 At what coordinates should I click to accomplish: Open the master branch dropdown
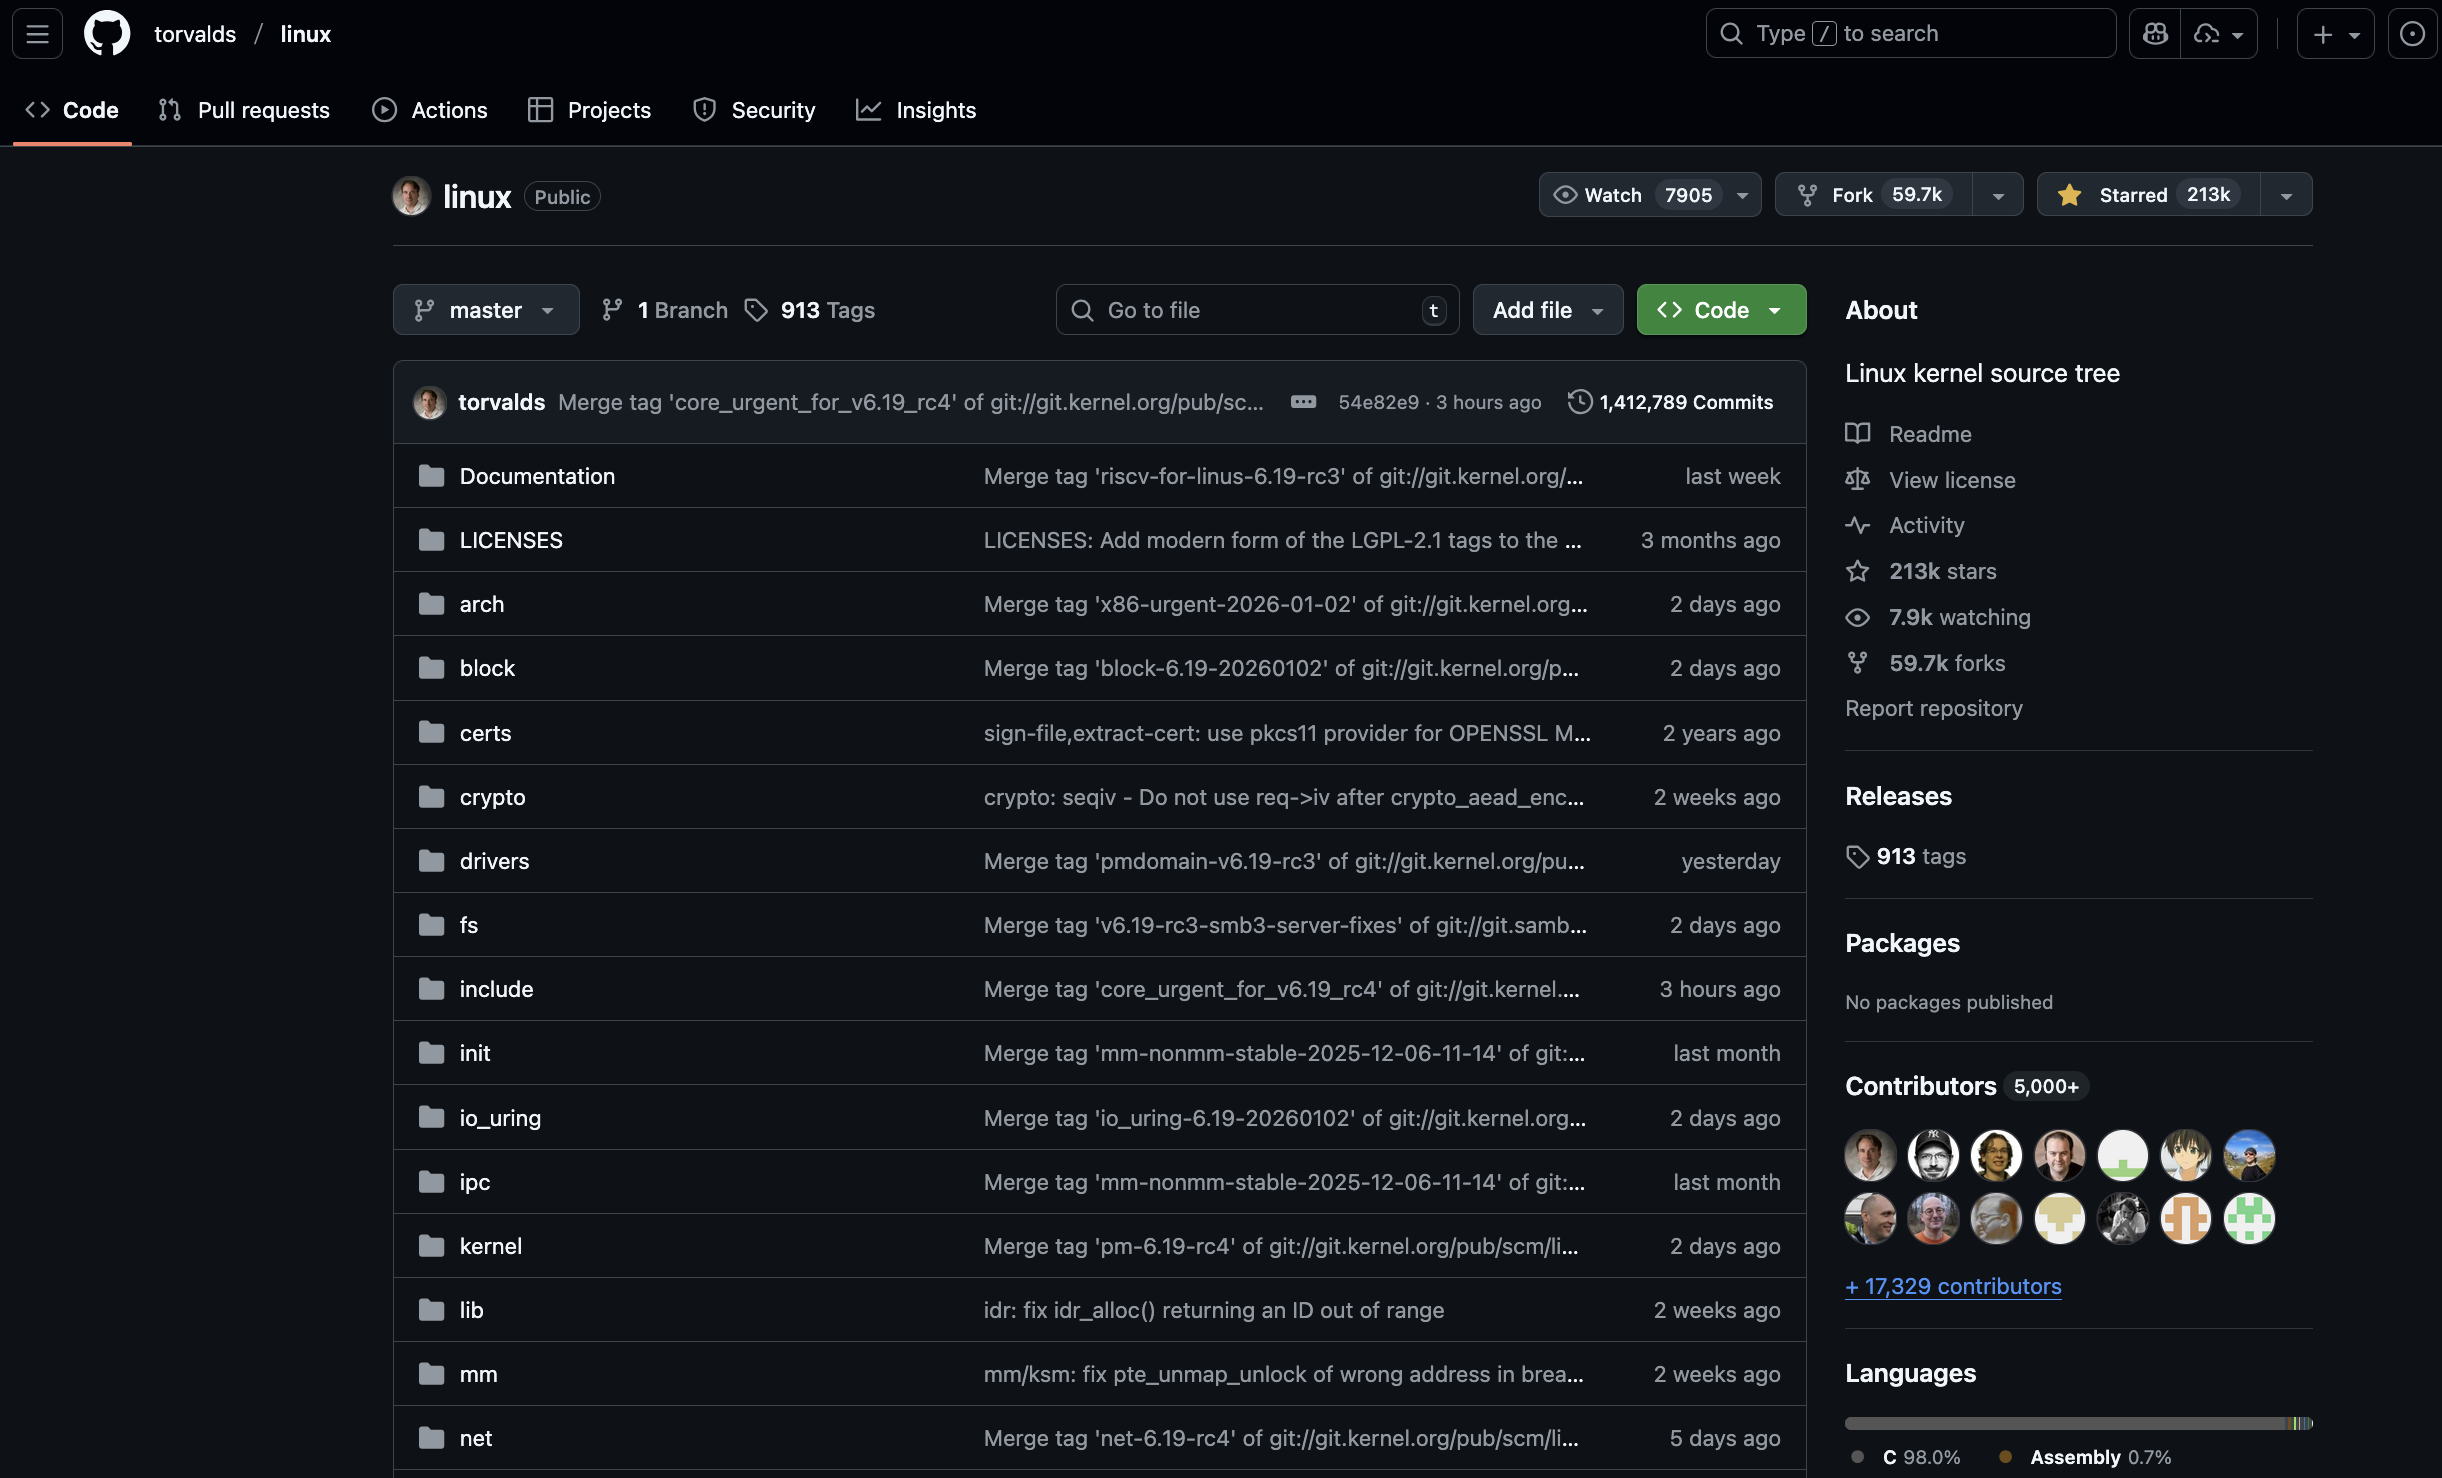[x=485, y=310]
